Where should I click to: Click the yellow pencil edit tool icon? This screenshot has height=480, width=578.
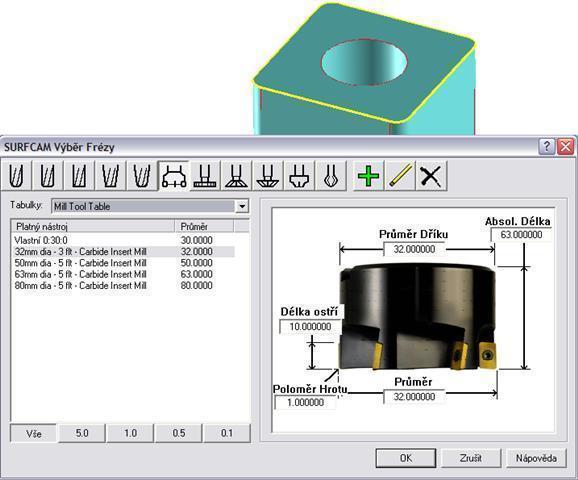[x=400, y=176]
